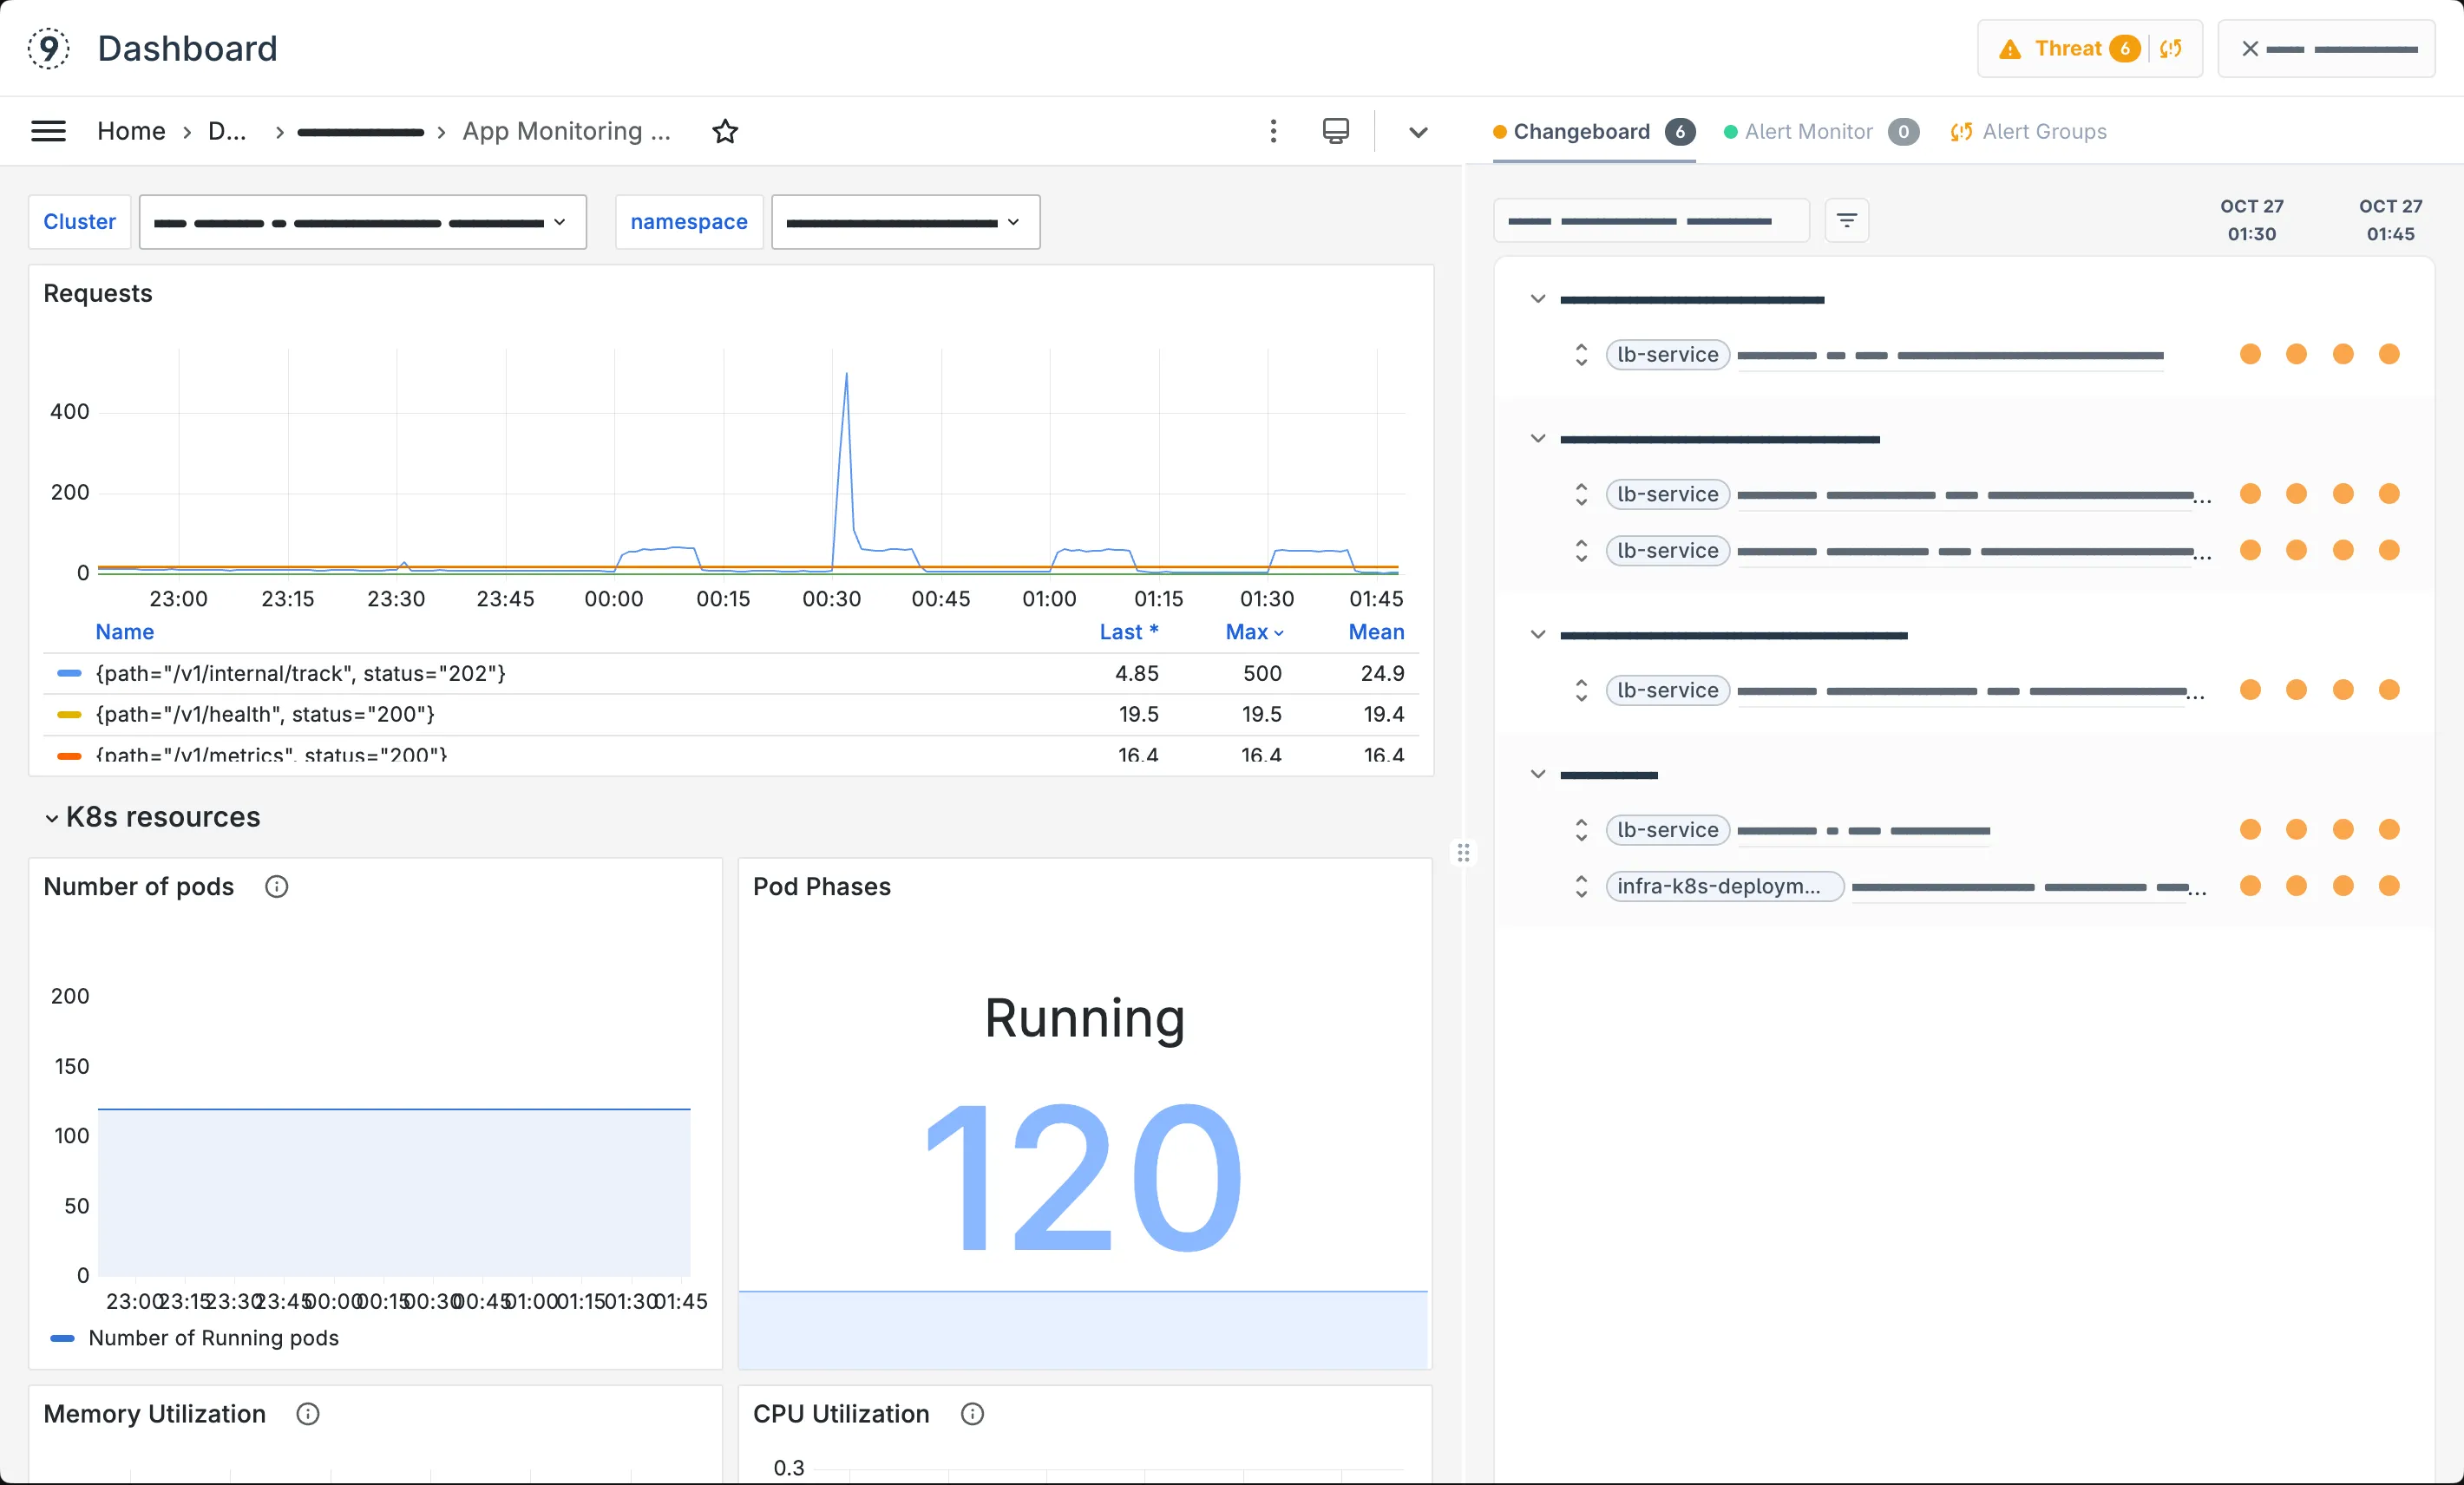This screenshot has height=1485, width=2464.
Task: Sort legend by Max column
Action: pyautogui.click(x=1254, y=632)
